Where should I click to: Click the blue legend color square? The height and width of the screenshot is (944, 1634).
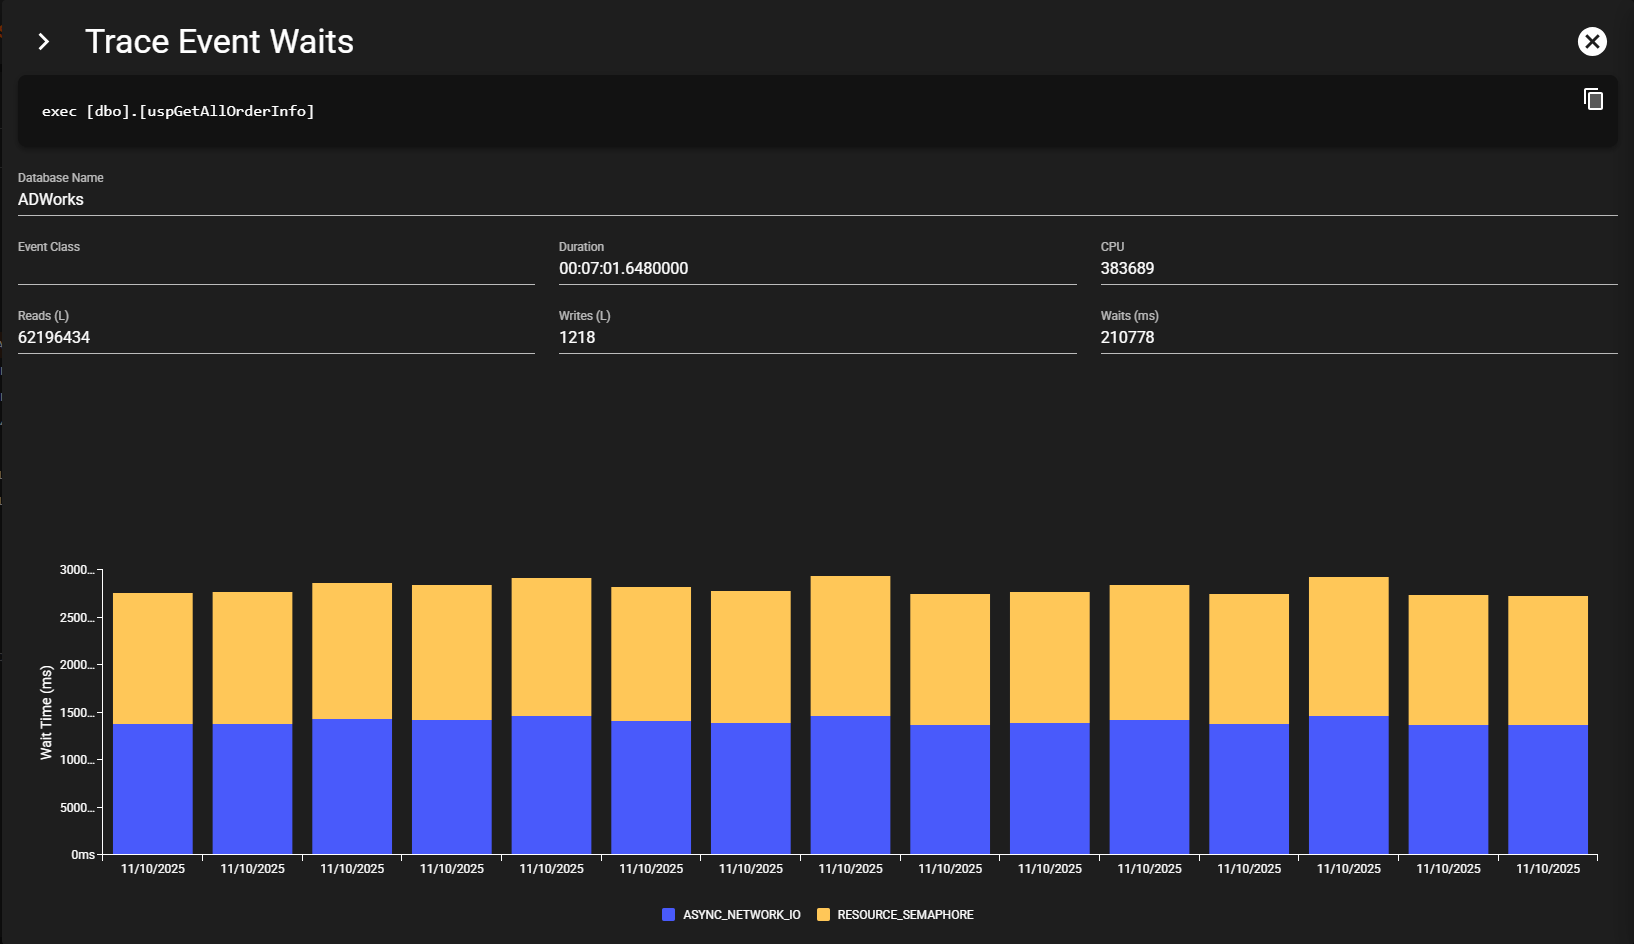point(668,915)
